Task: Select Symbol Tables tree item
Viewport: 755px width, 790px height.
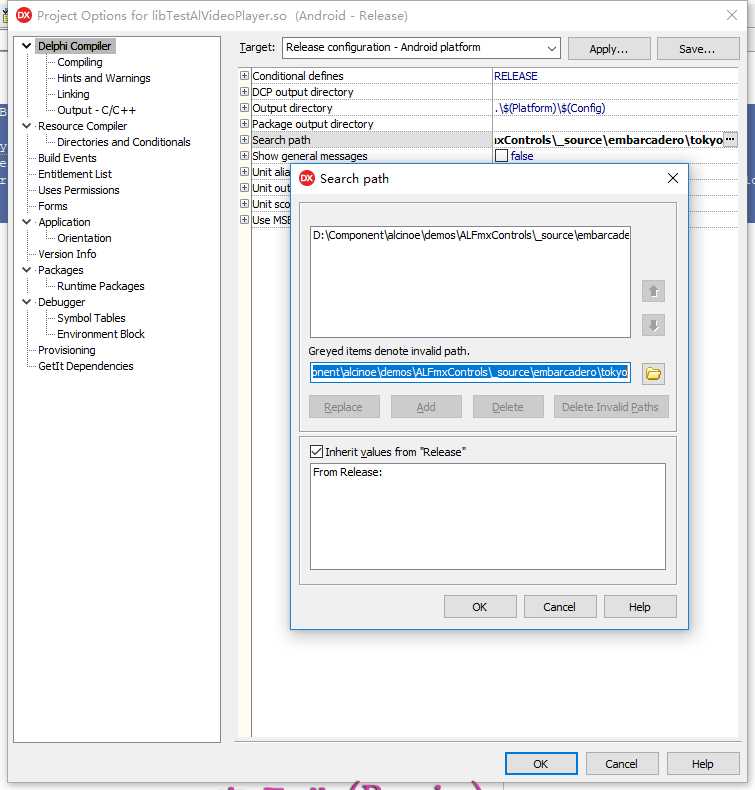Action: tap(91, 318)
